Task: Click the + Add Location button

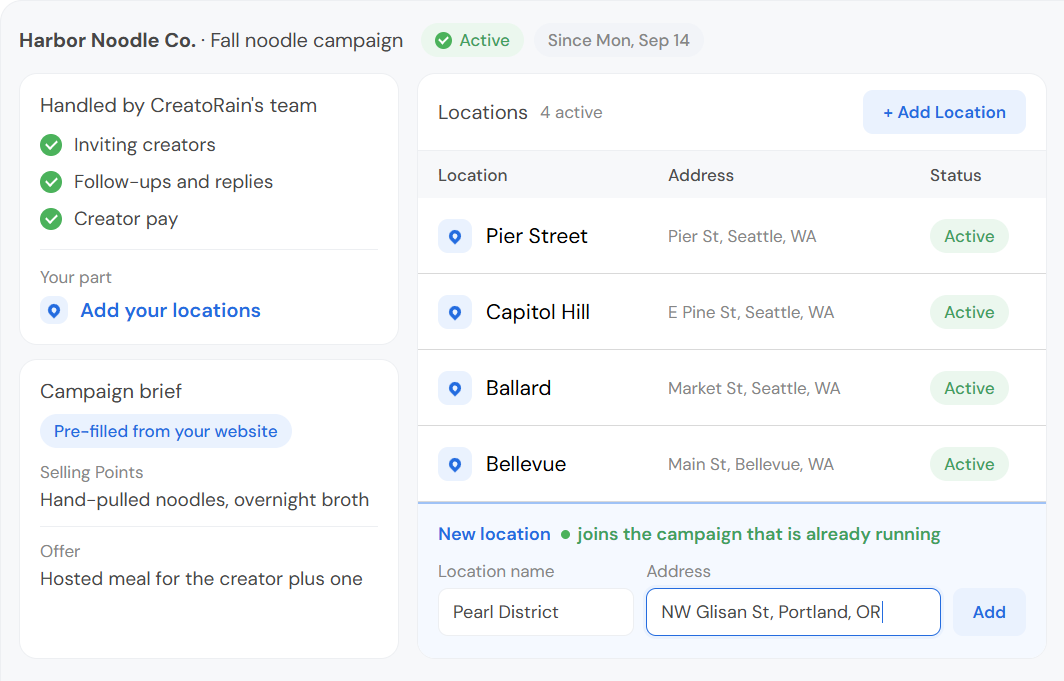Action: [944, 112]
